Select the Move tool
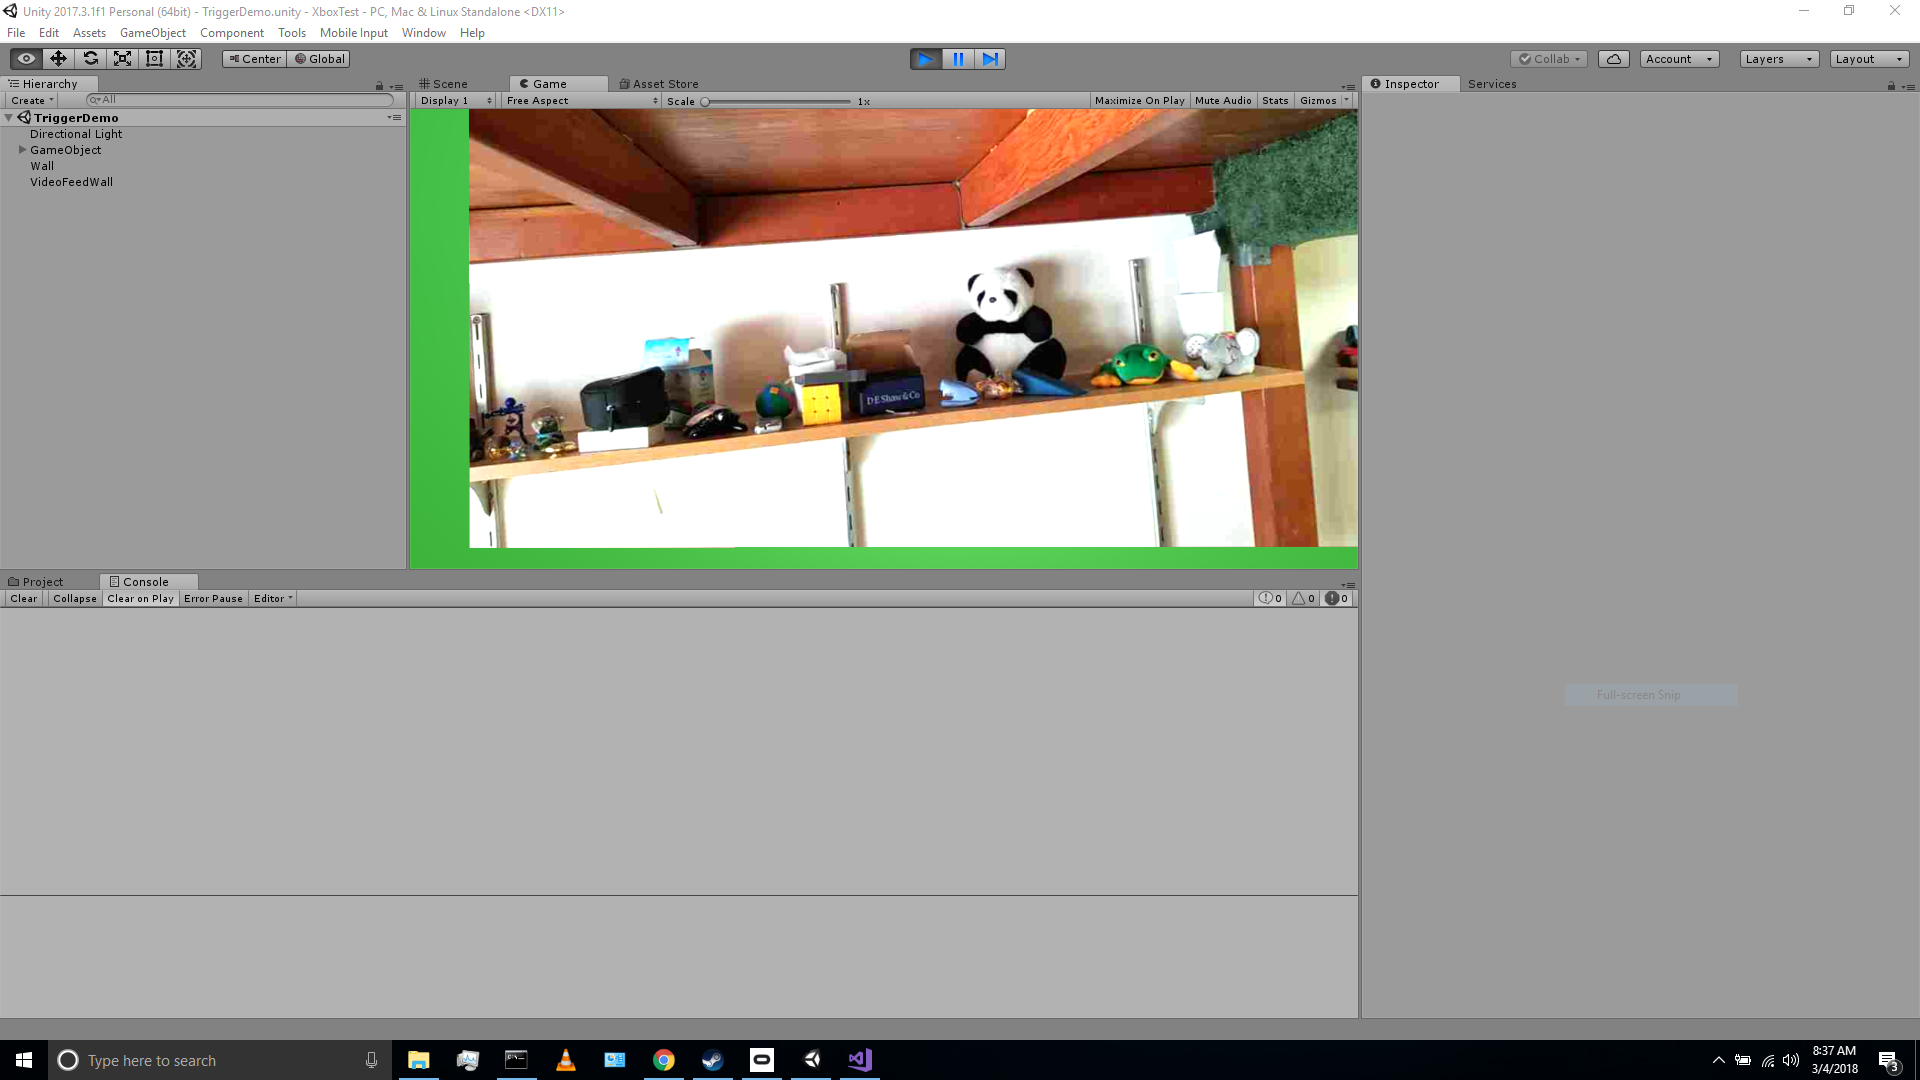The height and width of the screenshot is (1080, 1920). coord(58,59)
